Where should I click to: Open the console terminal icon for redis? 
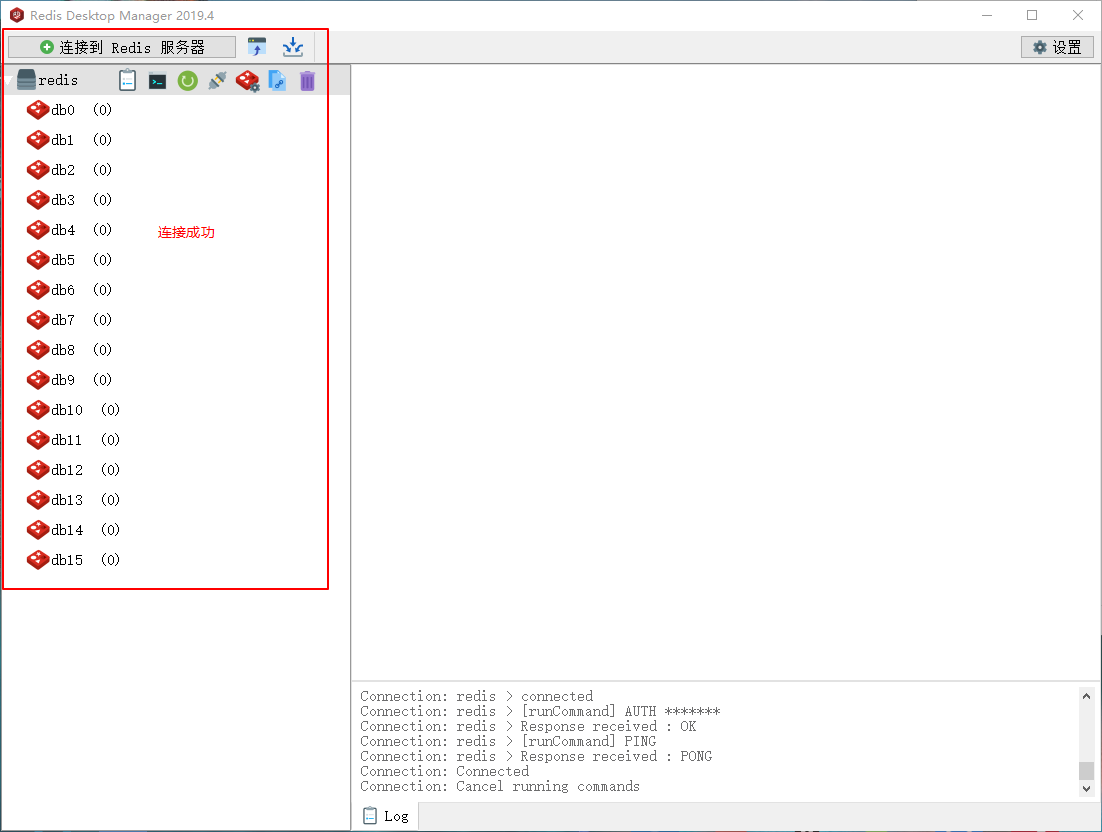click(157, 82)
